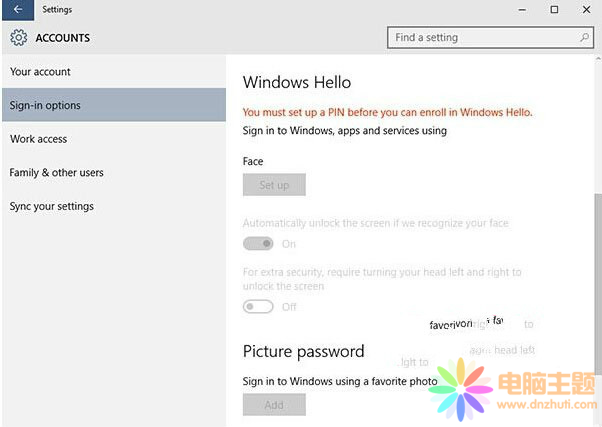
Task: Click the Accounts gear icon
Action: pyautogui.click(x=19, y=38)
